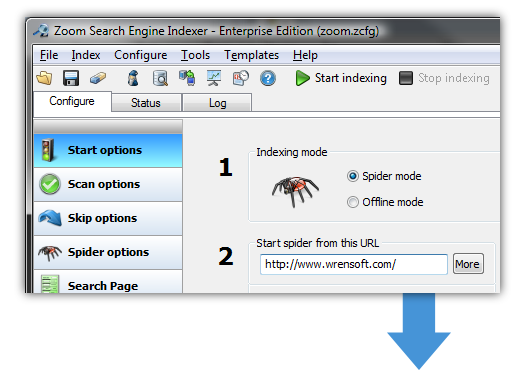Click the title bar application icon
This screenshot has height=379, width=525.
point(42,31)
